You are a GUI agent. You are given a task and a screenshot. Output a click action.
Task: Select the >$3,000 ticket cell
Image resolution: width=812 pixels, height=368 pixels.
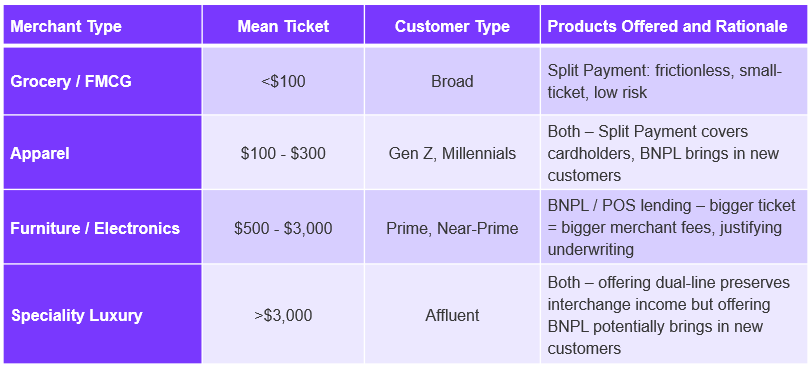tap(283, 314)
